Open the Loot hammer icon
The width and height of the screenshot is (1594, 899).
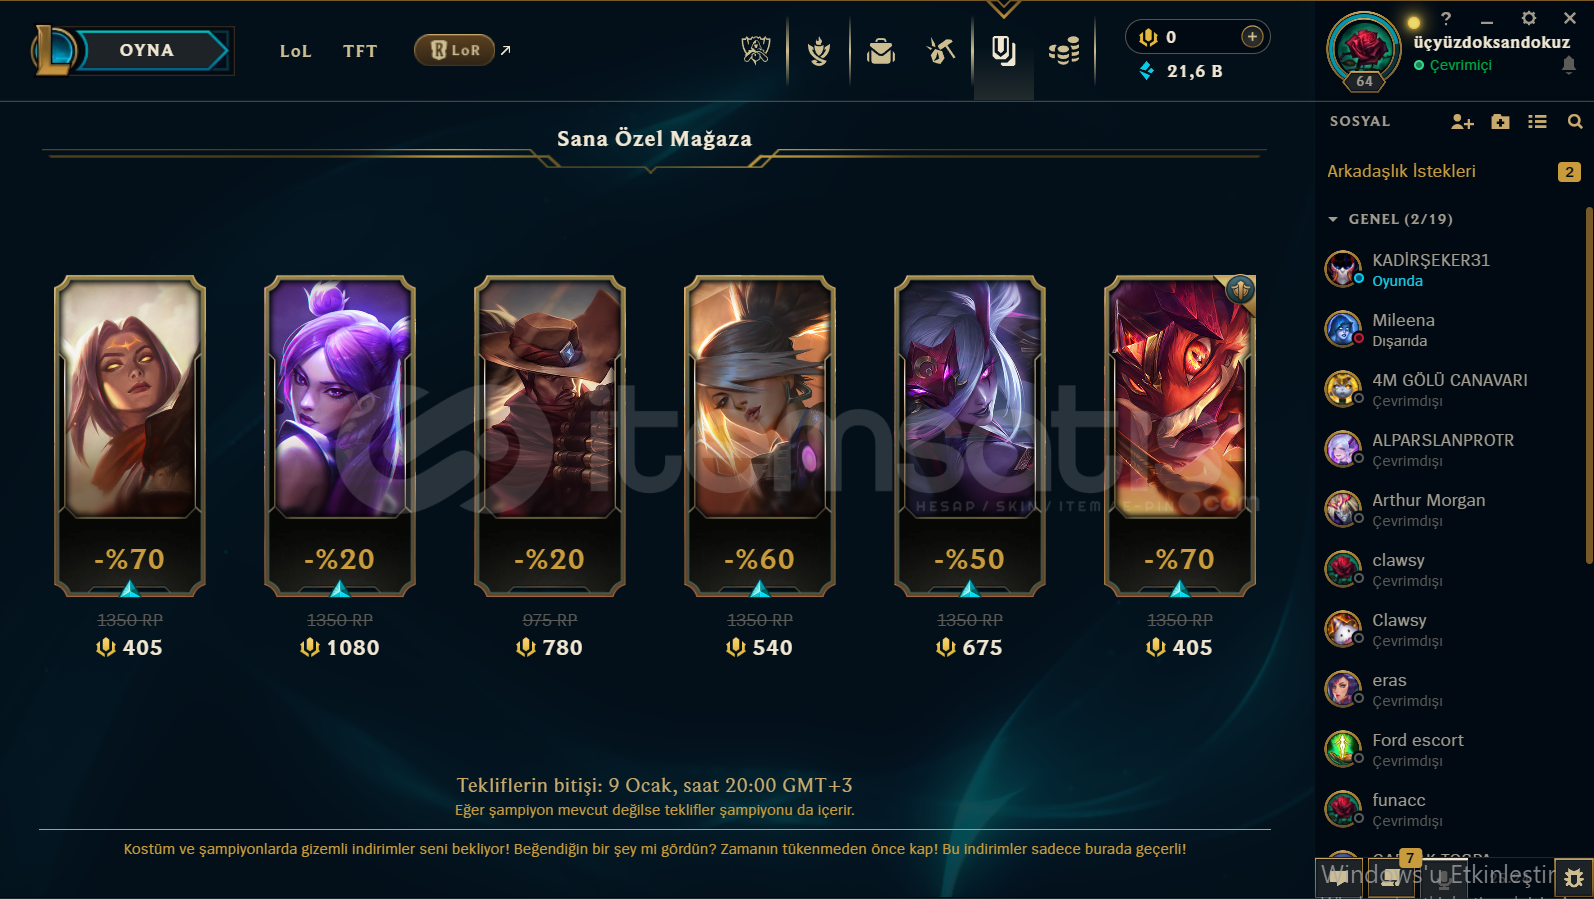click(x=941, y=51)
